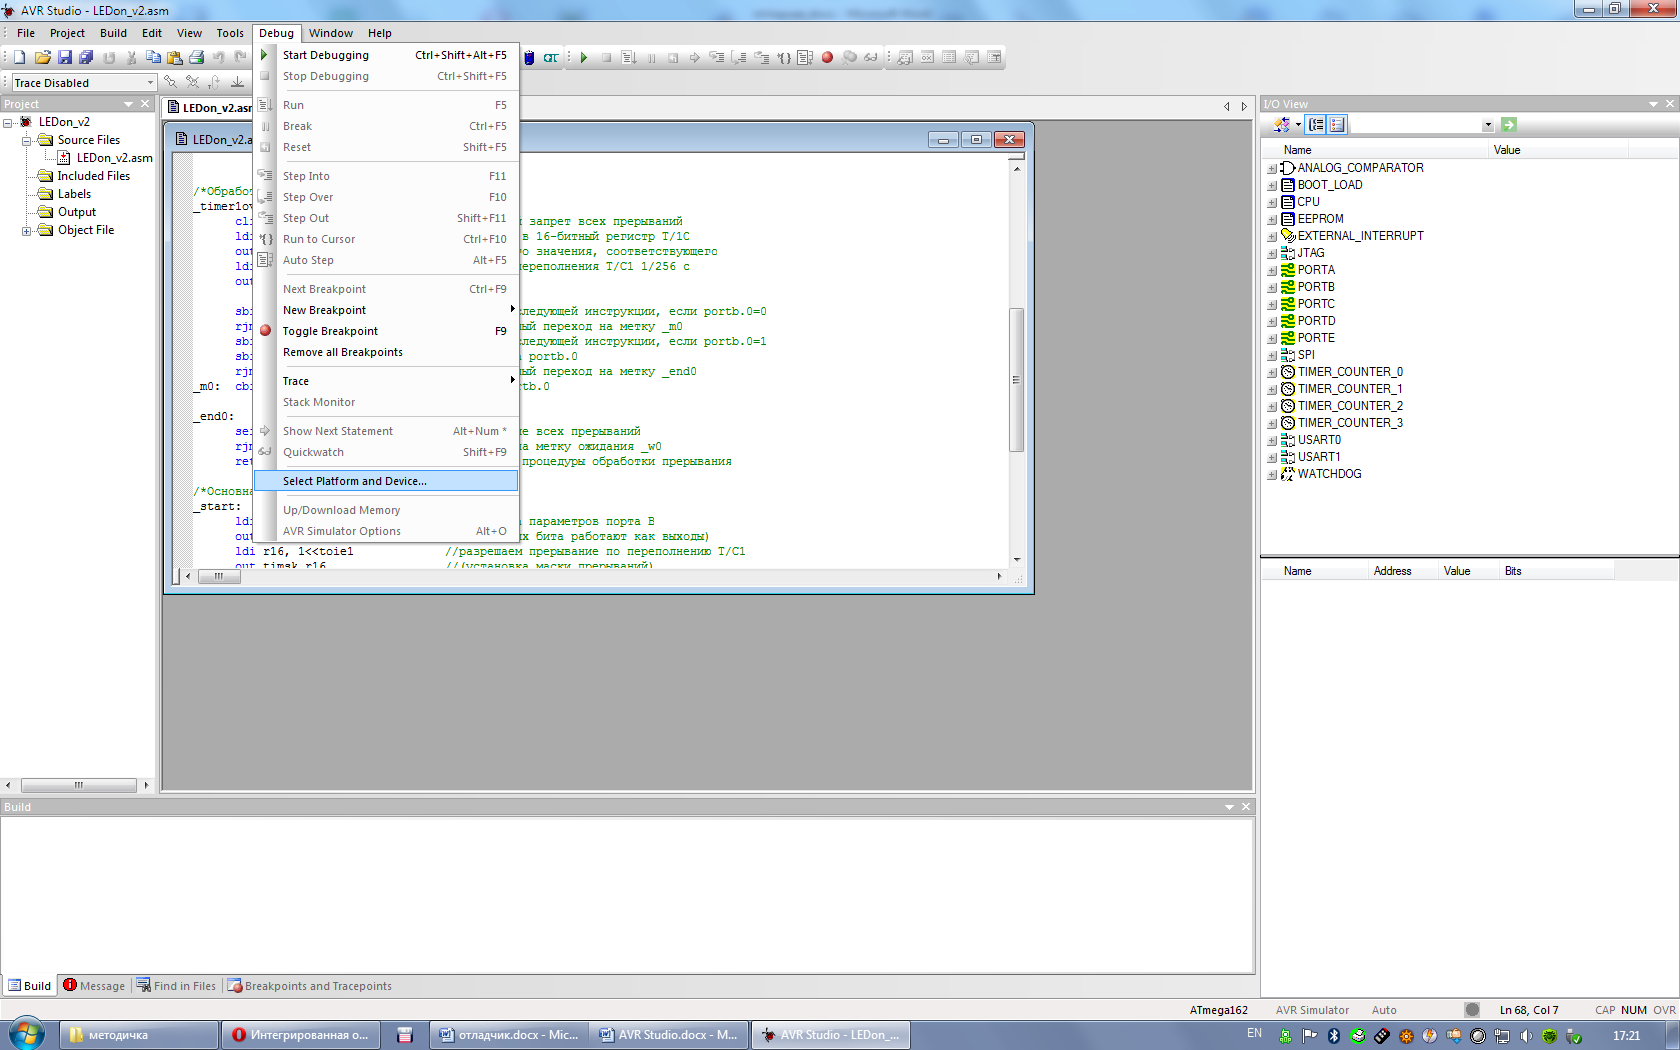Select the Build output tab
1680x1050 pixels.
click(29, 986)
